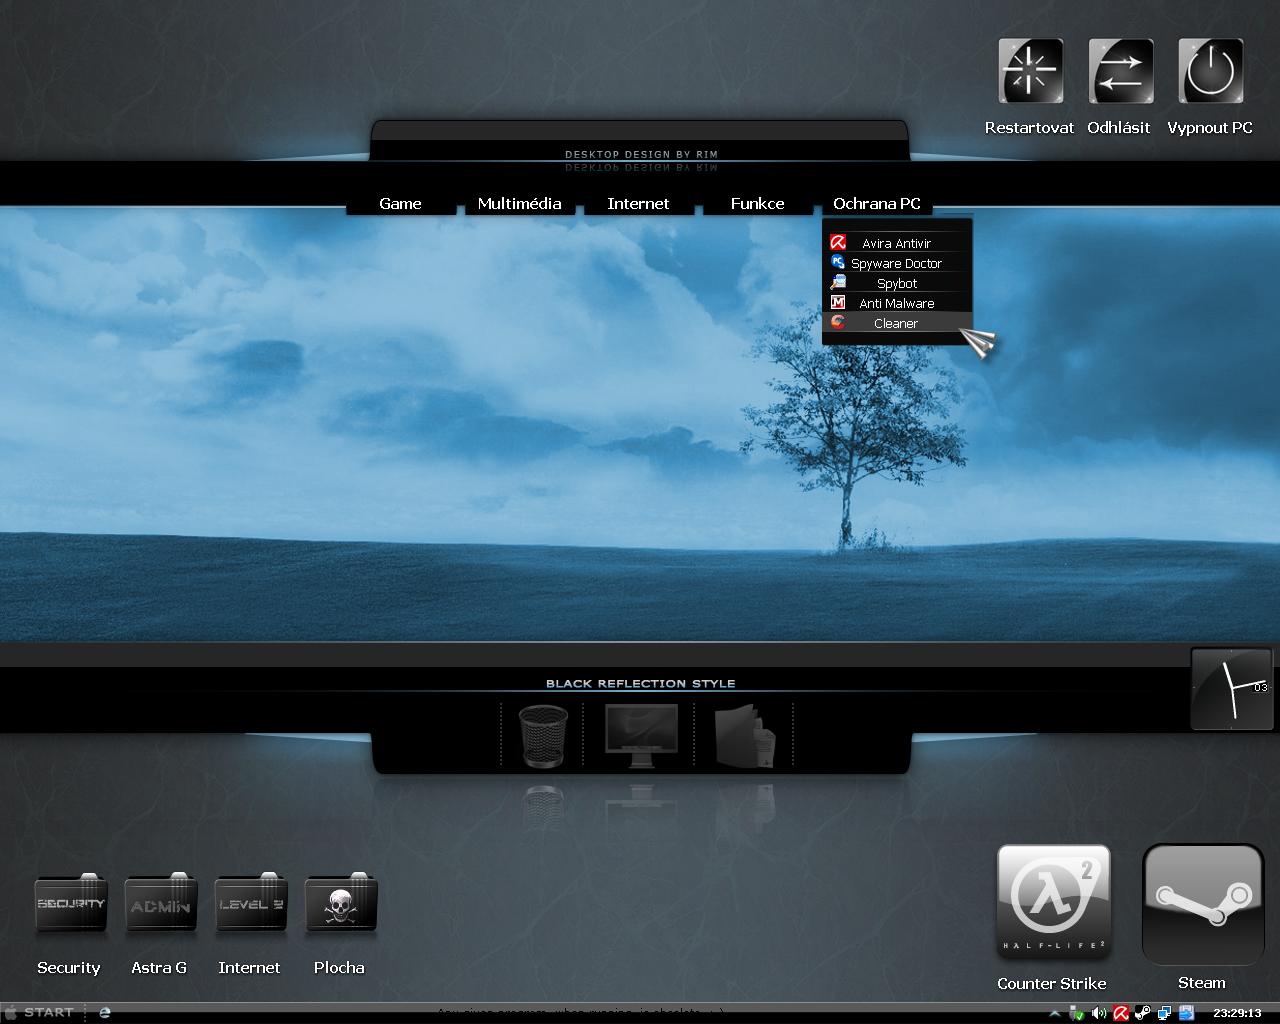The height and width of the screenshot is (1024, 1280).
Task: Open the documents folder icon in dock
Action: click(x=745, y=736)
